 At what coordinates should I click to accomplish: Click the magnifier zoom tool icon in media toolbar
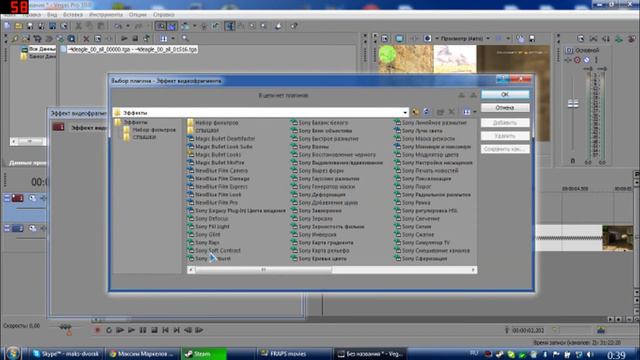(185, 38)
